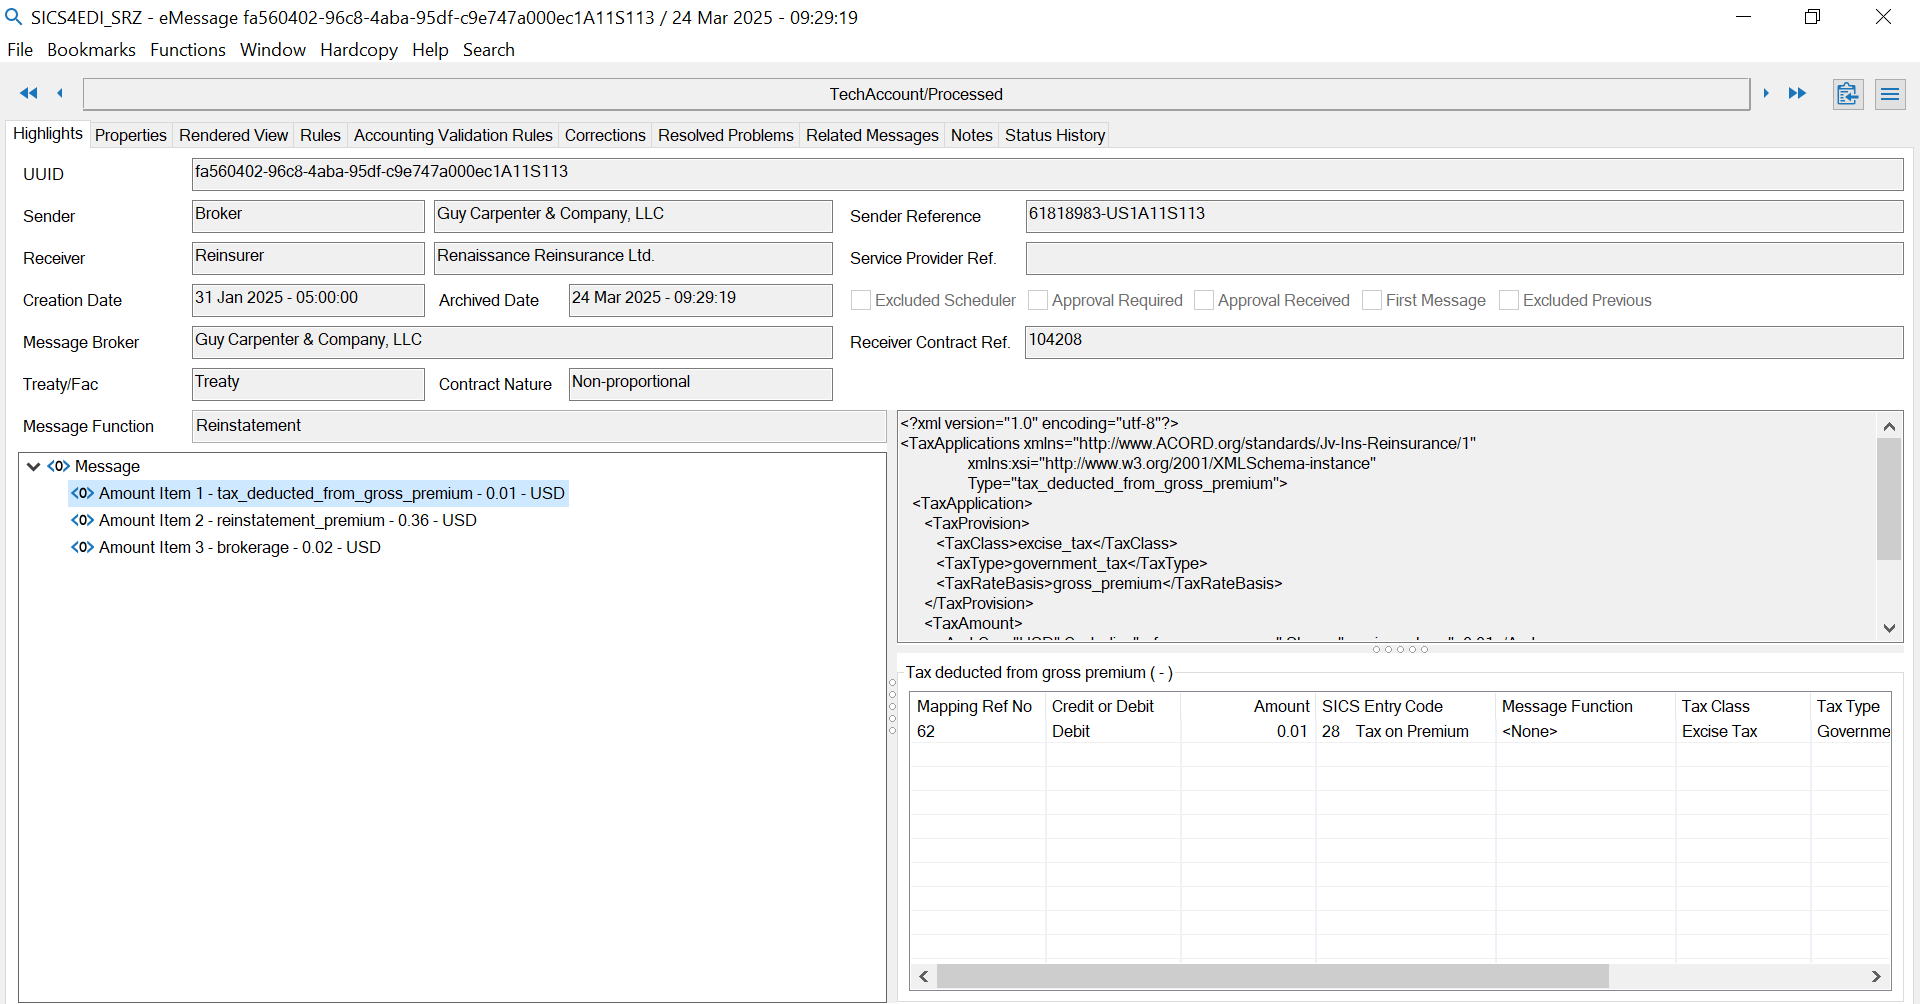Collapse the Message tree node
Image resolution: width=1920 pixels, height=1004 pixels.
[33, 466]
